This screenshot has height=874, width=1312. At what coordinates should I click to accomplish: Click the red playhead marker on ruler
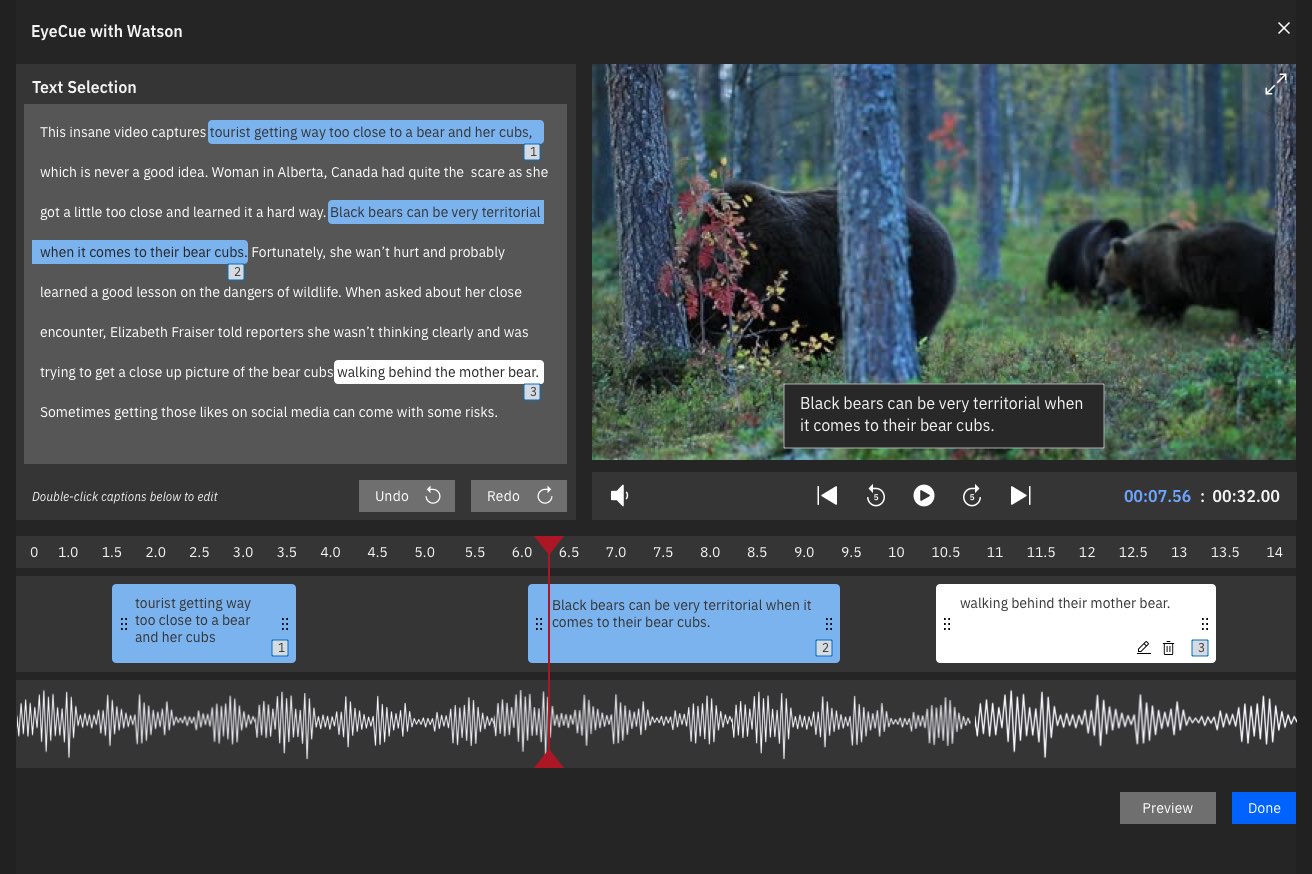pyautogui.click(x=548, y=545)
